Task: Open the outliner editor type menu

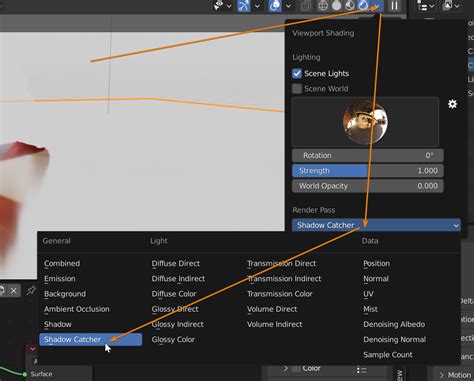Action: tap(425, 6)
